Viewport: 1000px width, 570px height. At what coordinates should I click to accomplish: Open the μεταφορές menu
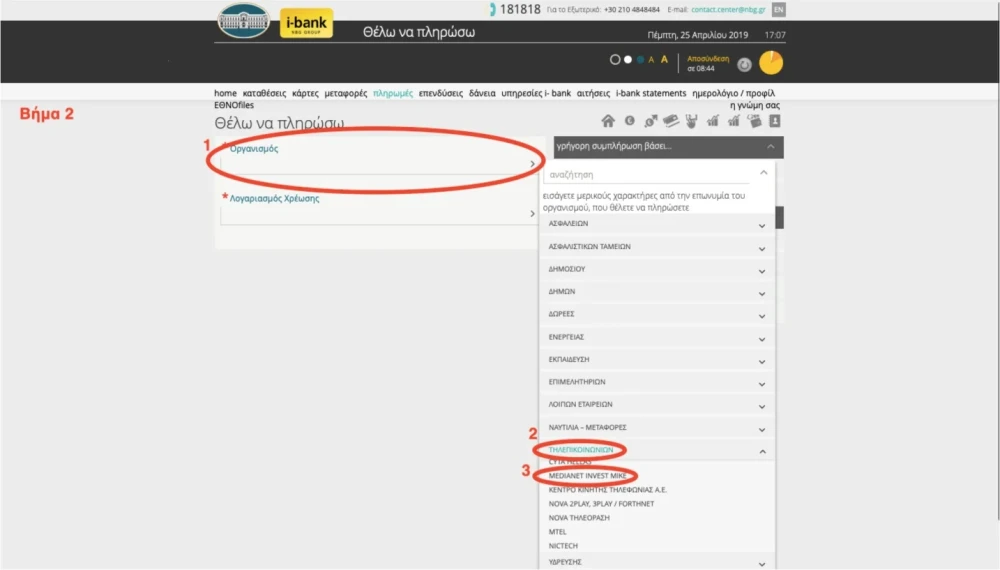click(x=346, y=93)
